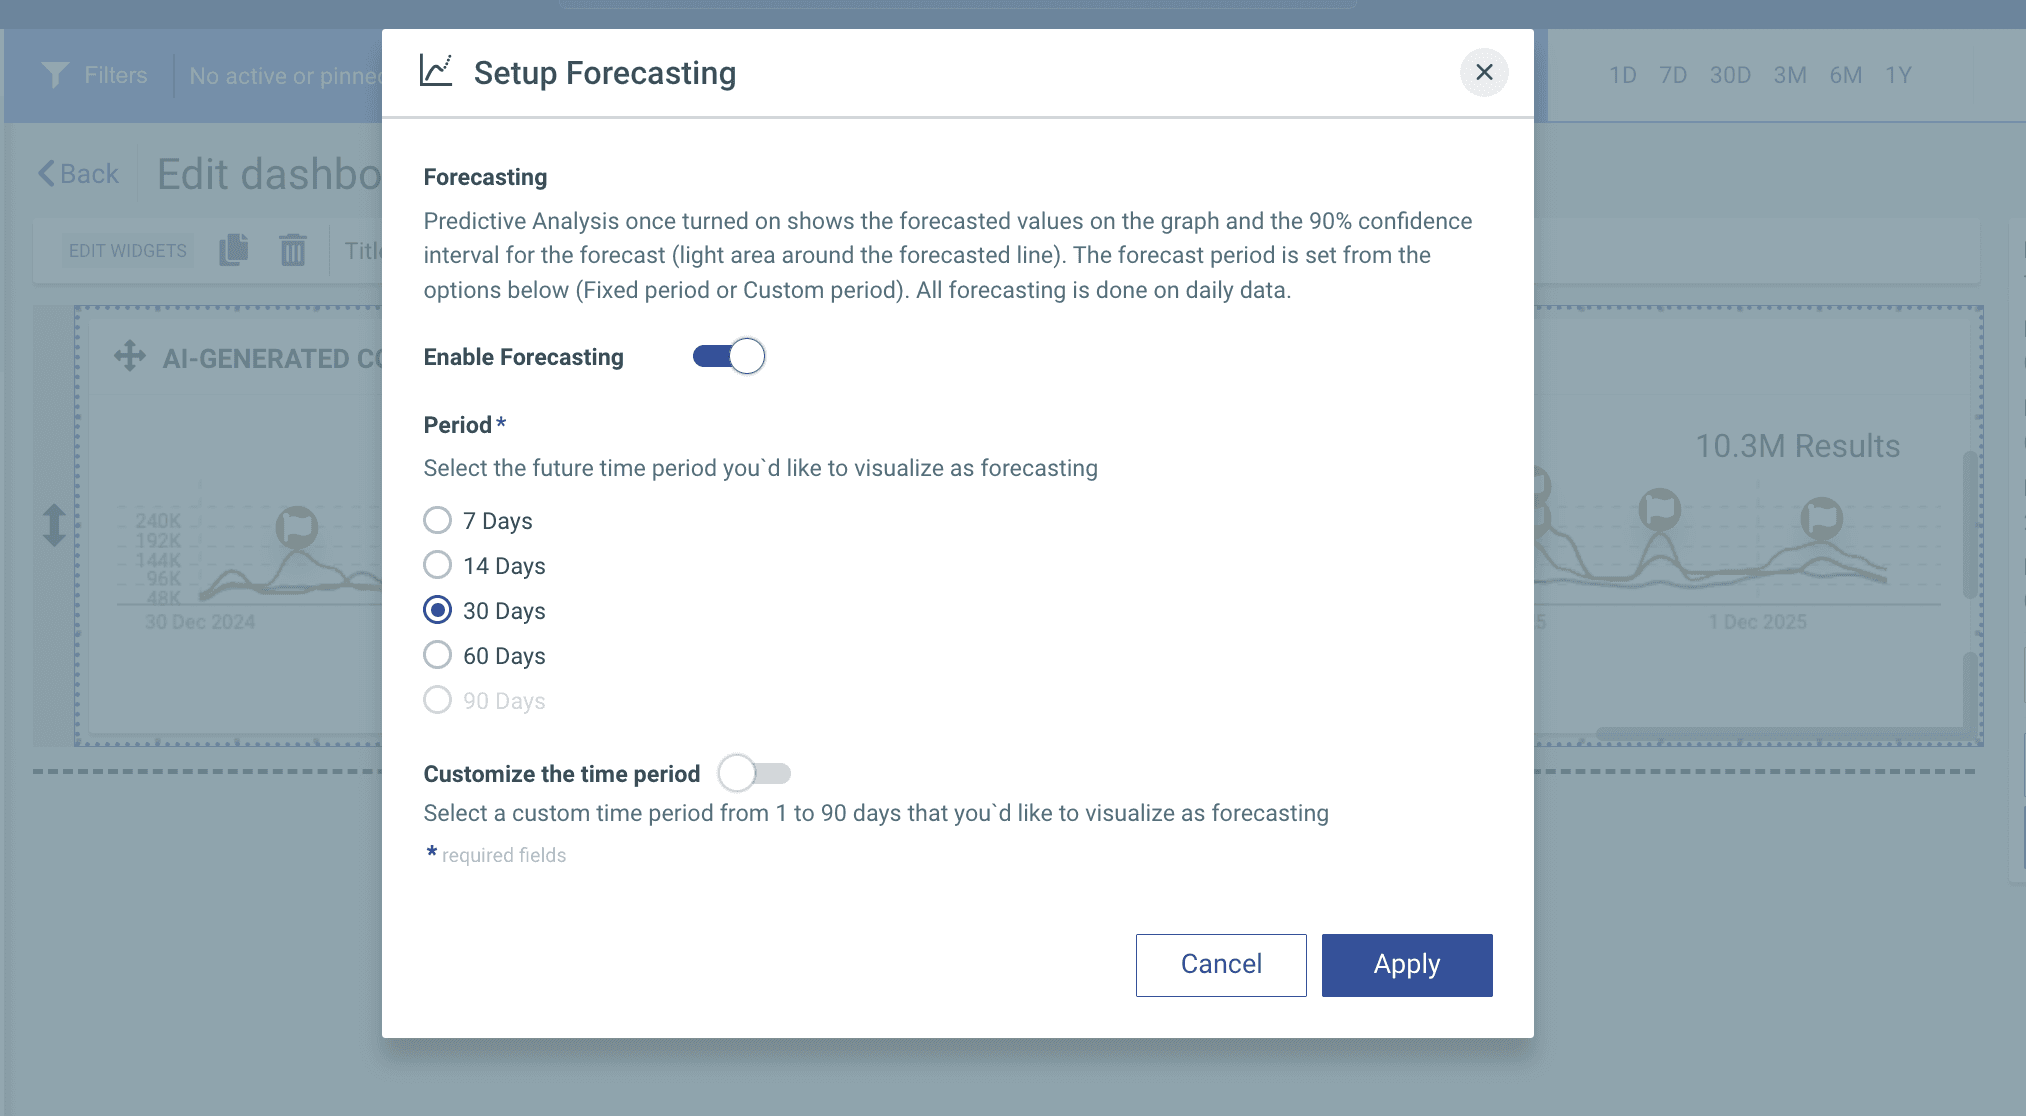The height and width of the screenshot is (1116, 2026).
Task: Click the flag marker on left chart
Action: (x=297, y=526)
